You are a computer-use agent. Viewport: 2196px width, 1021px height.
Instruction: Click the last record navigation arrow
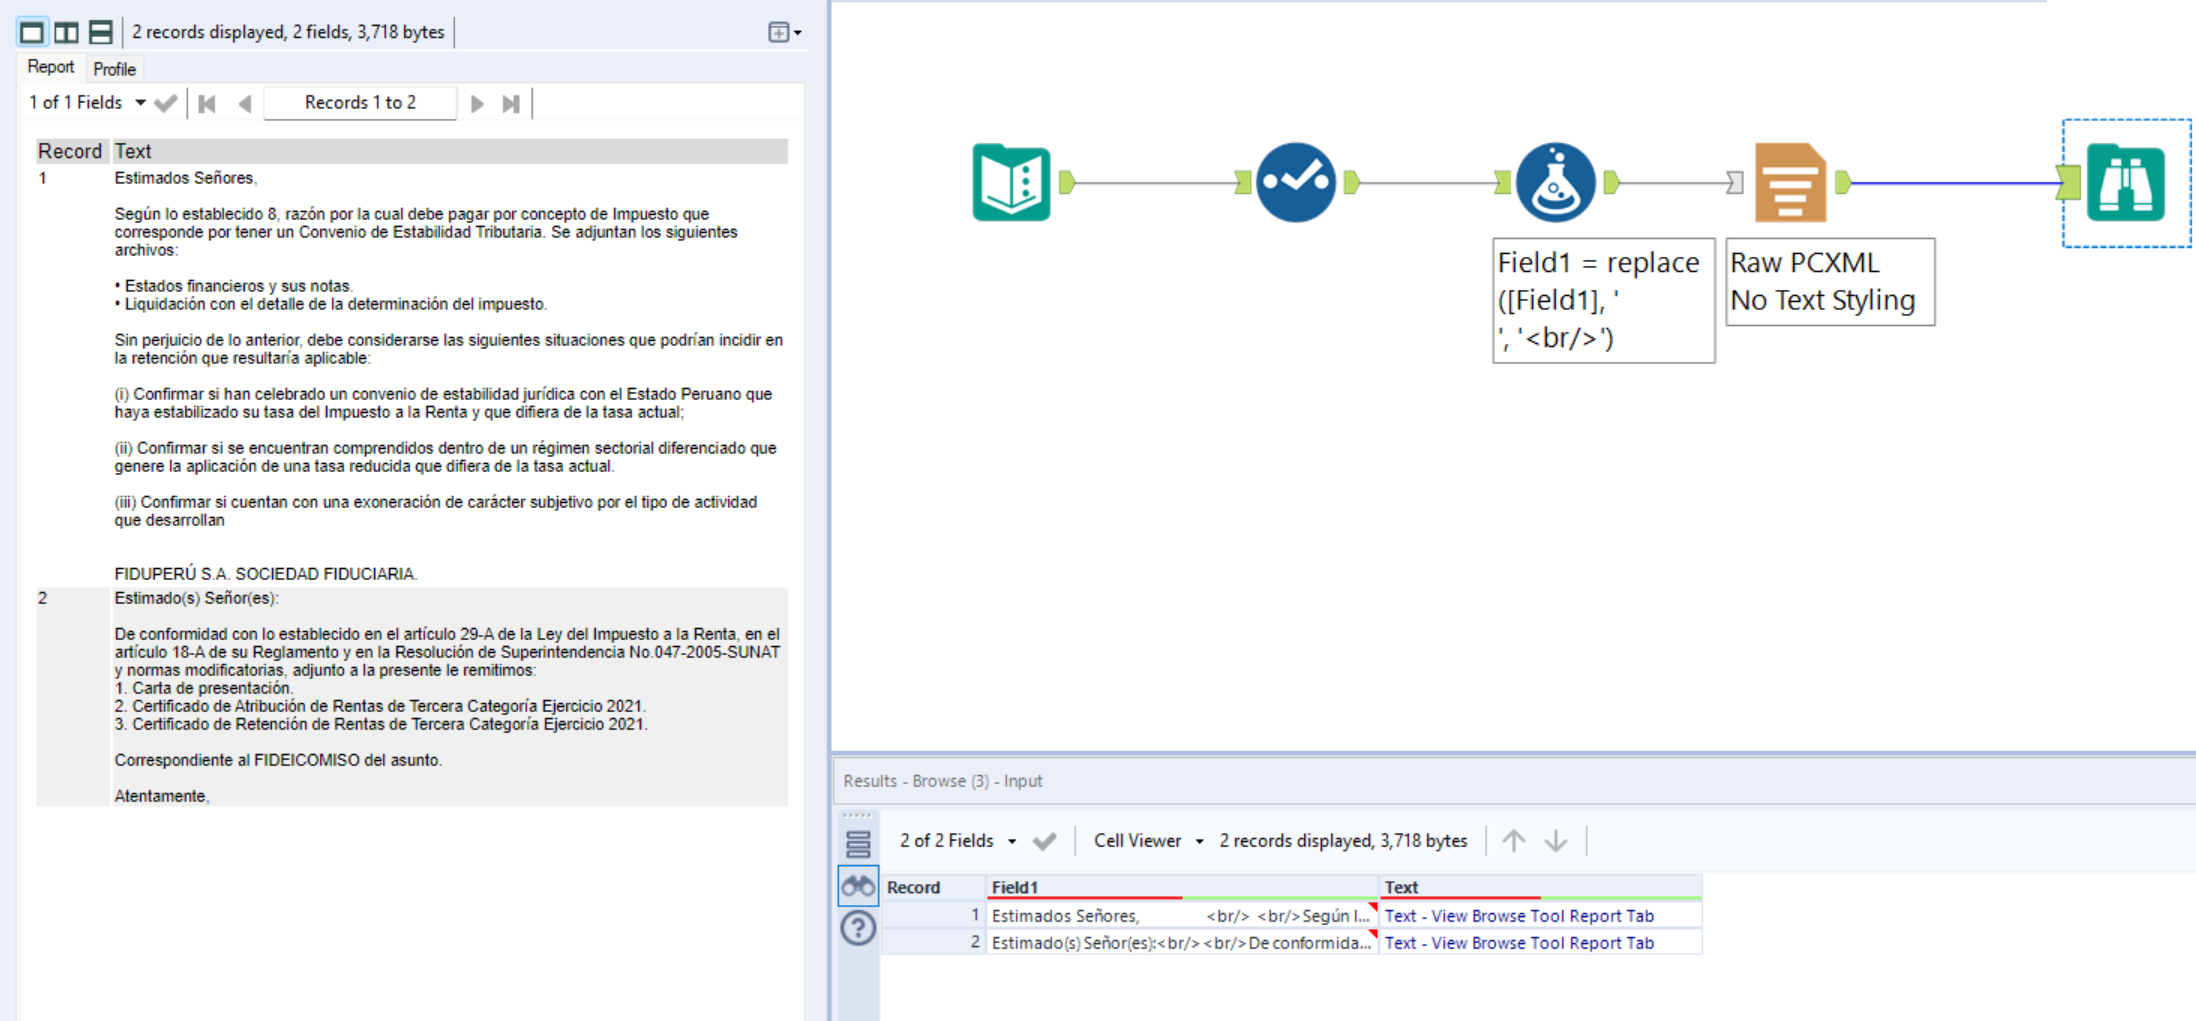(511, 102)
